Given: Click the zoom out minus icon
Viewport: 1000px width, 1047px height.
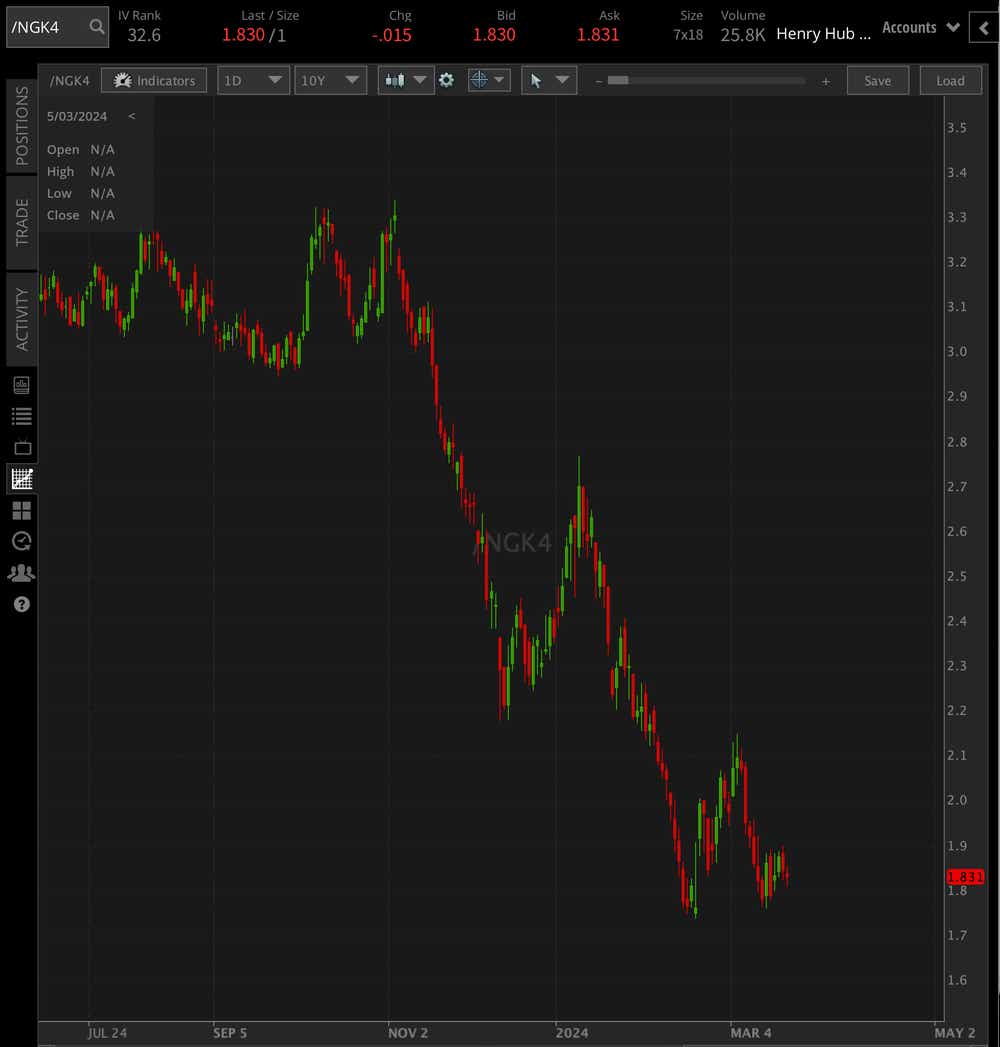Looking at the screenshot, I should click(x=599, y=81).
